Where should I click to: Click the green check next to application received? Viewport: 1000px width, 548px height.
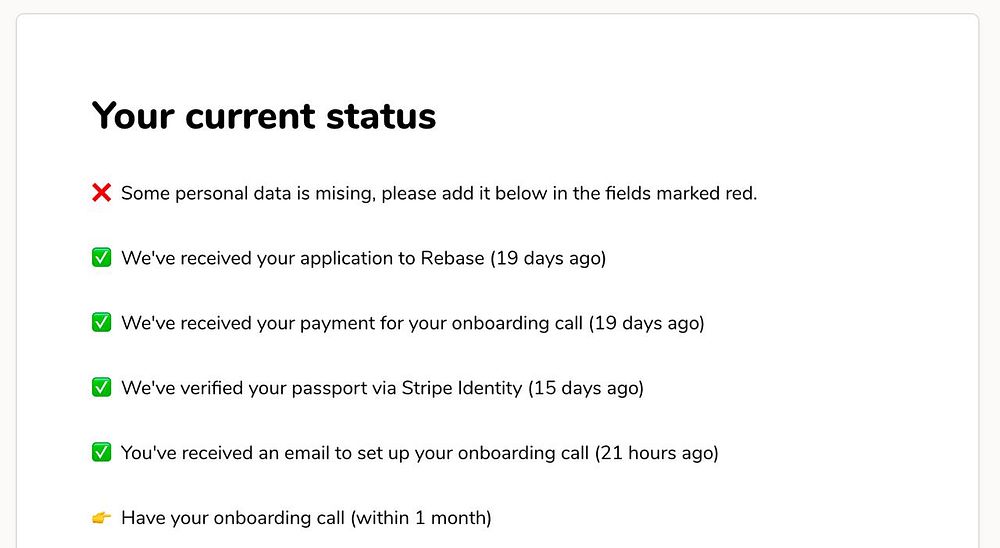[x=101, y=258]
